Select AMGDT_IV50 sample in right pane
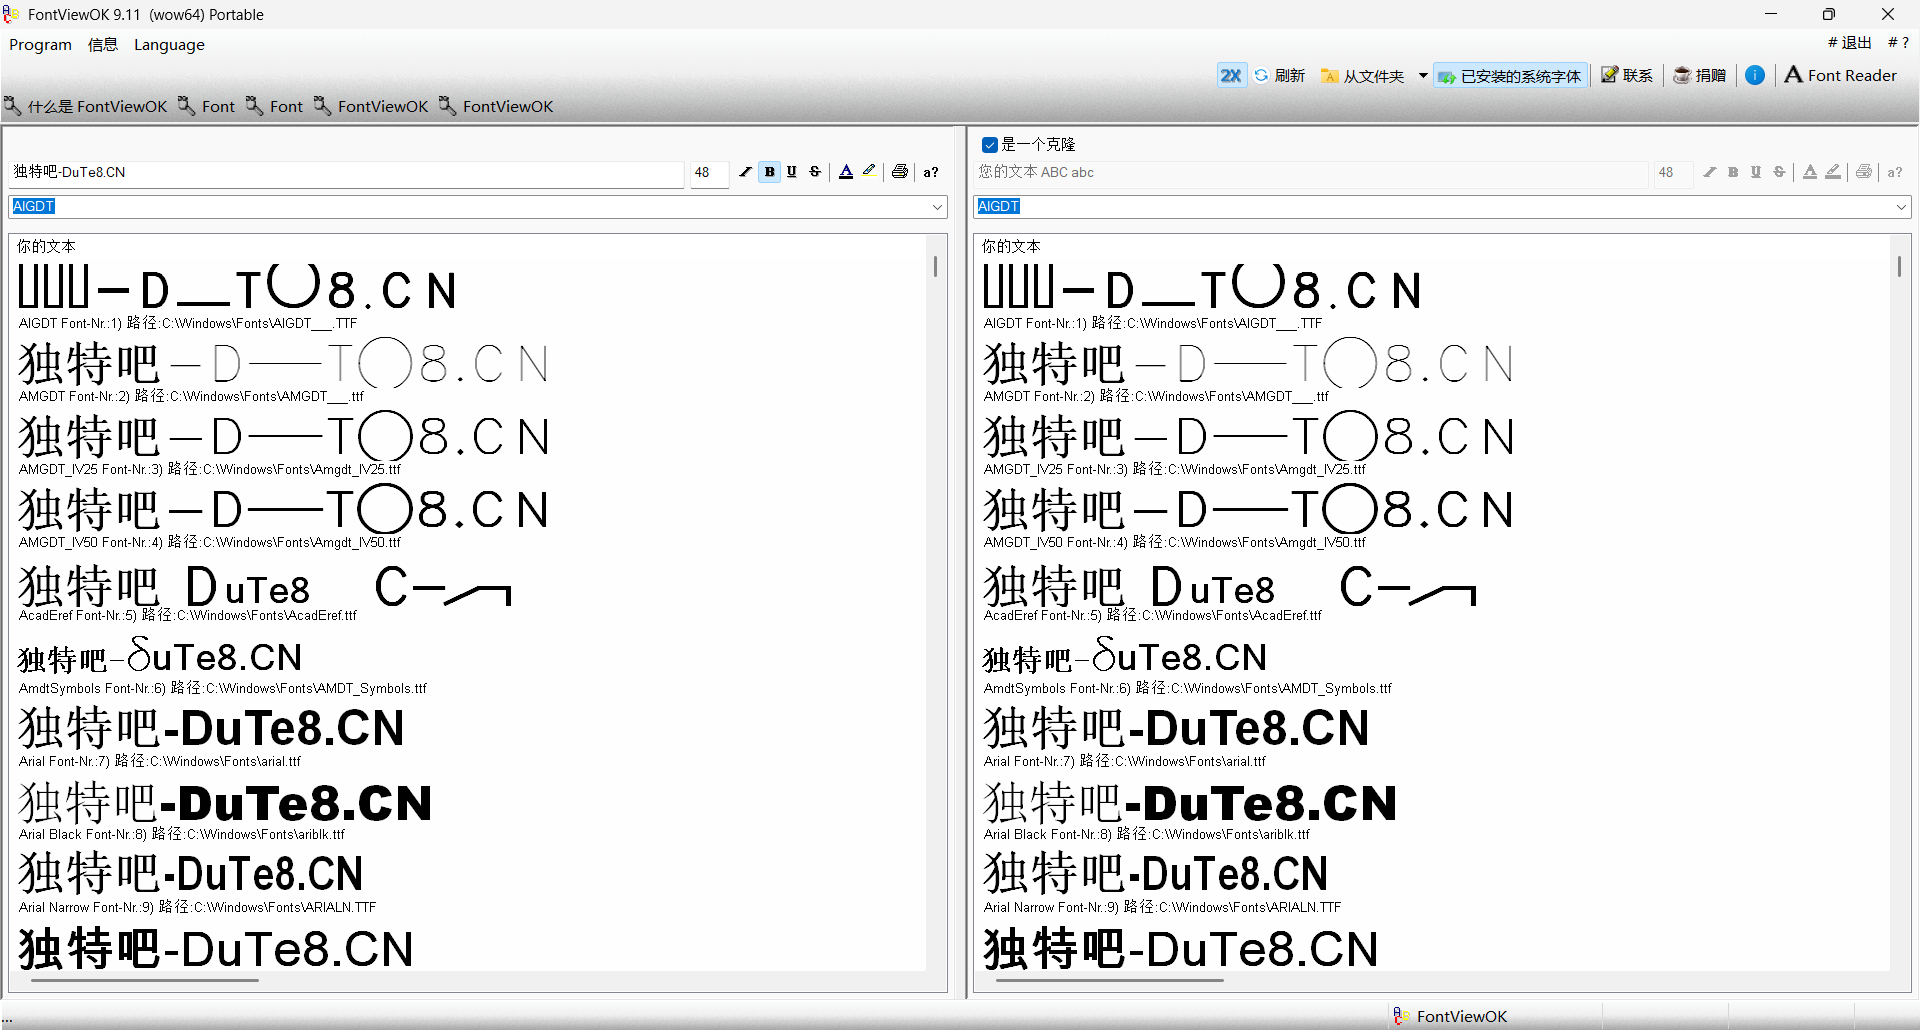This screenshot has height=1030, width=1920. point(1247,510)
